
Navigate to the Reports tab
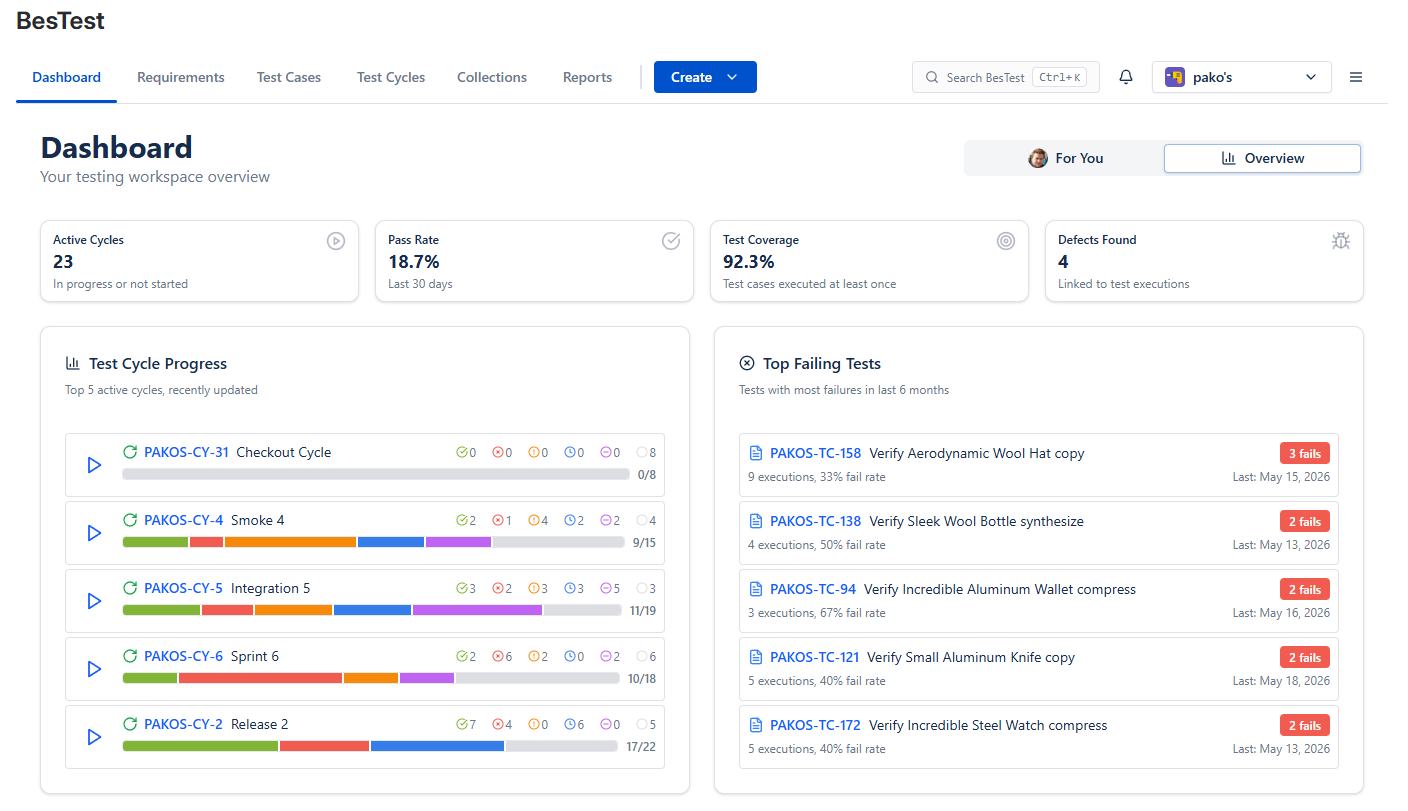click(587, 77)
